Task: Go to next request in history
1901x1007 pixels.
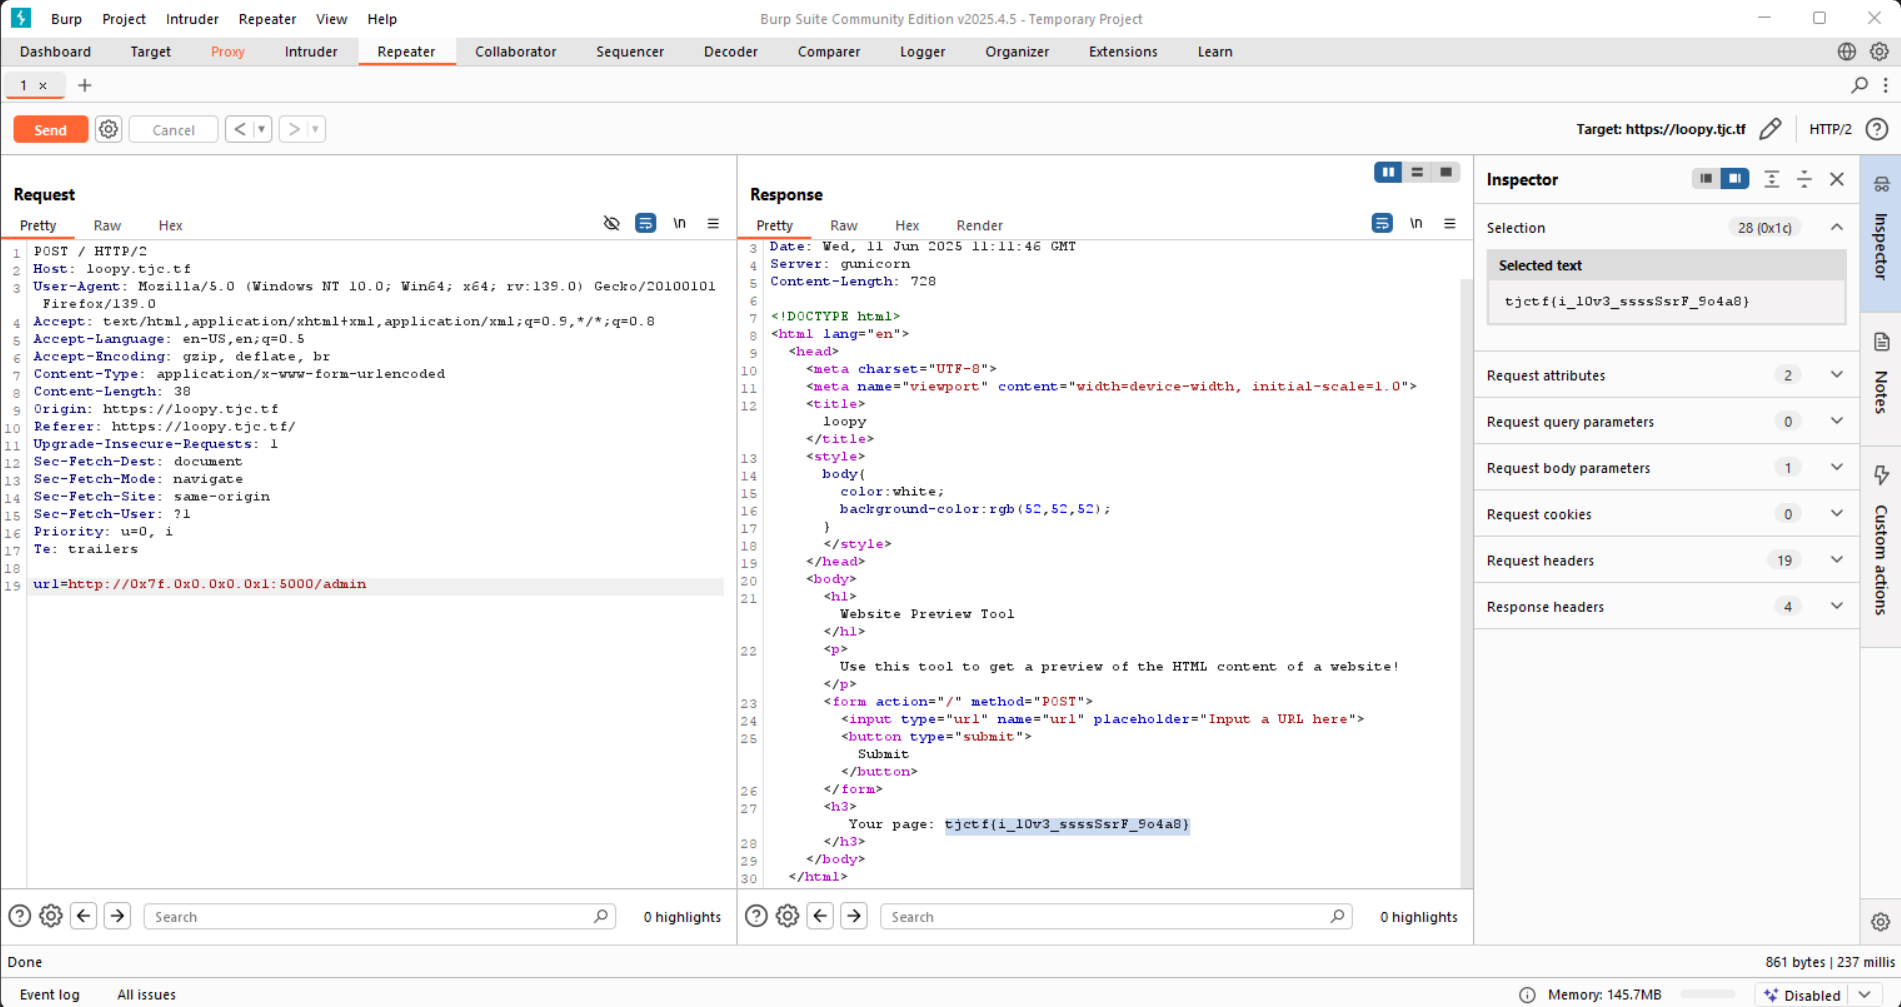Action: click(x=293, y=129)
